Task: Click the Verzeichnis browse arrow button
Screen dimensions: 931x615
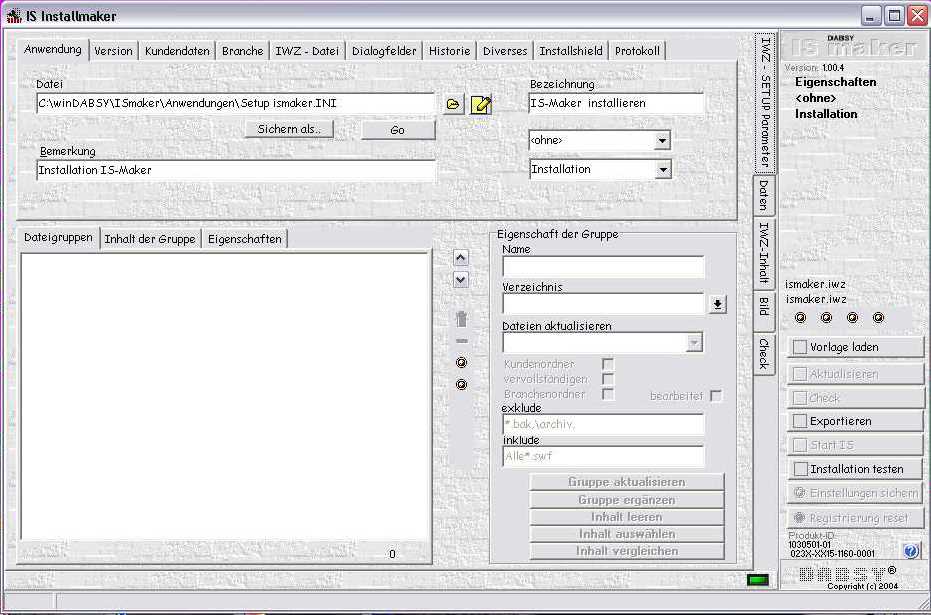Action: [x=718, y=305]
